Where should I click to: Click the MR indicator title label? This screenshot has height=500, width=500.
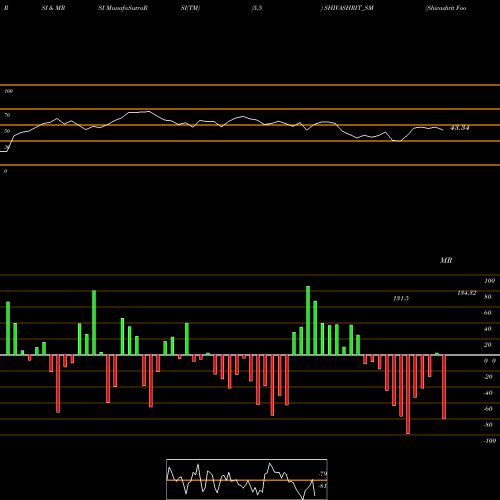point(446,260)
